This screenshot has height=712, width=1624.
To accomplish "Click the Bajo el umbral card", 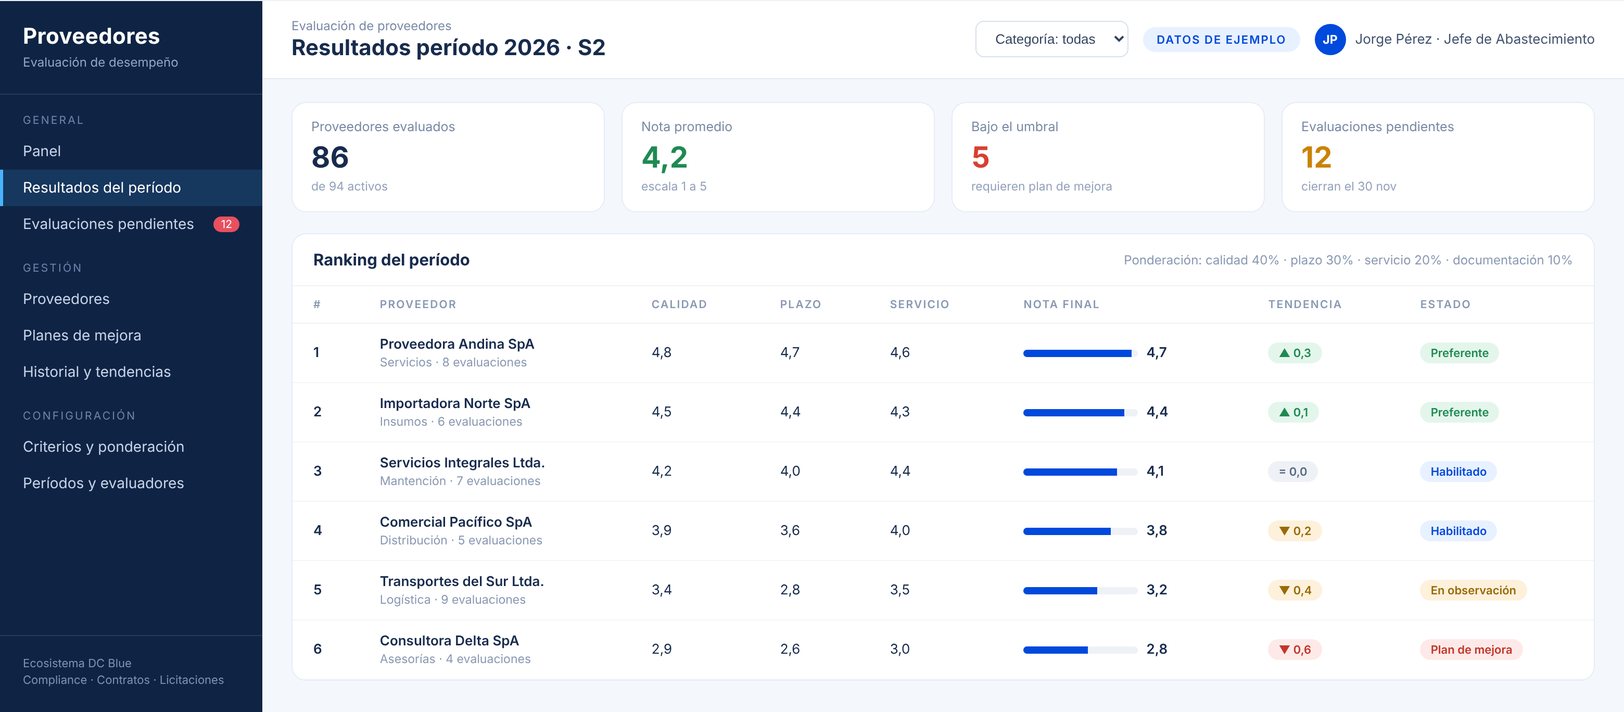I will [x=1107, y=157].
